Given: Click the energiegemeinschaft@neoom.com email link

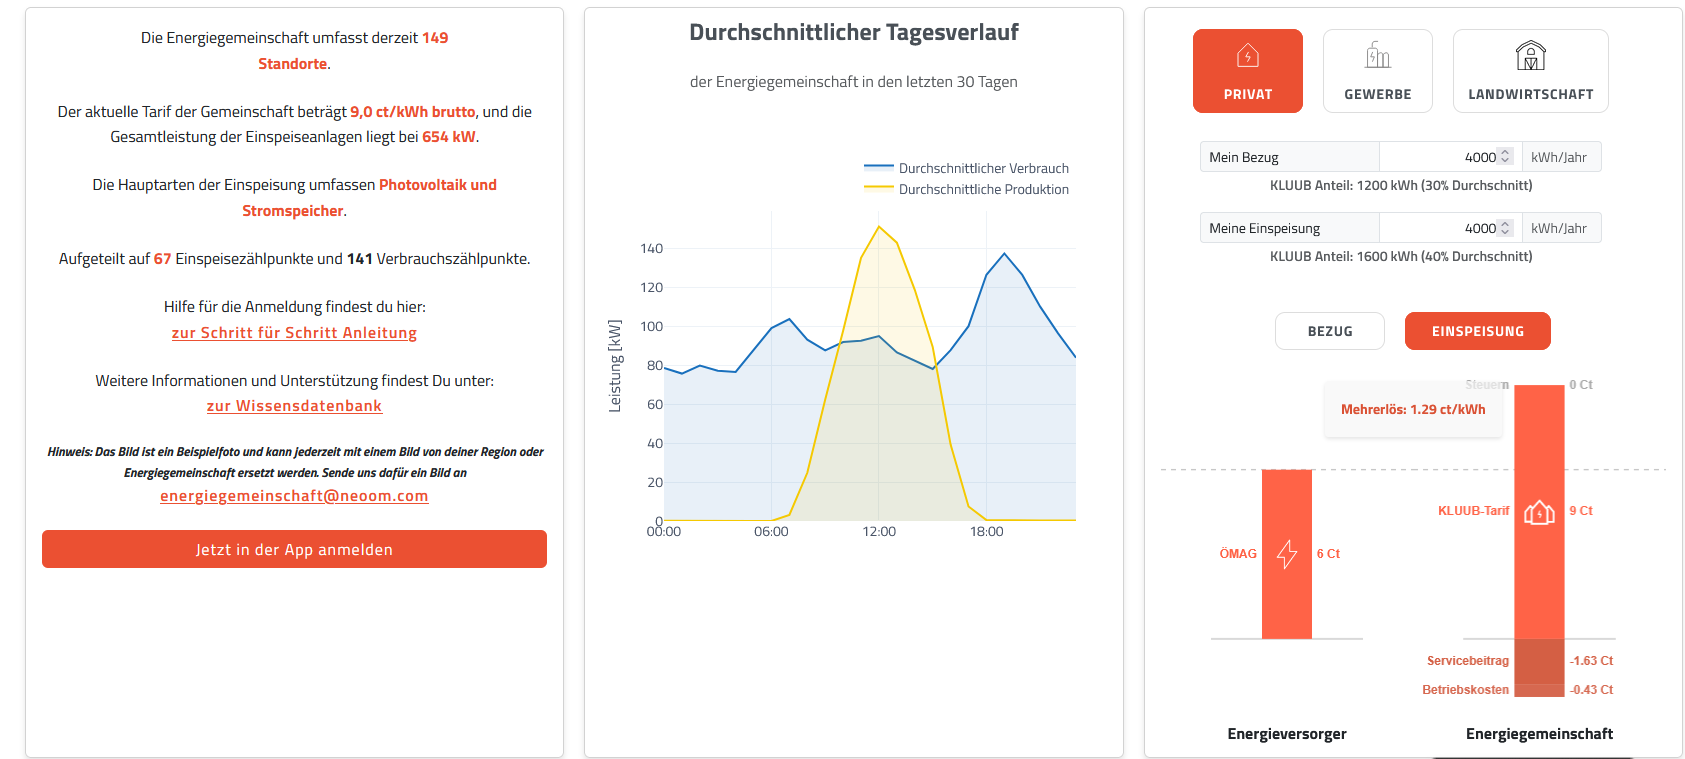Looking at the screenshot, I should click(x=294, y=496).
